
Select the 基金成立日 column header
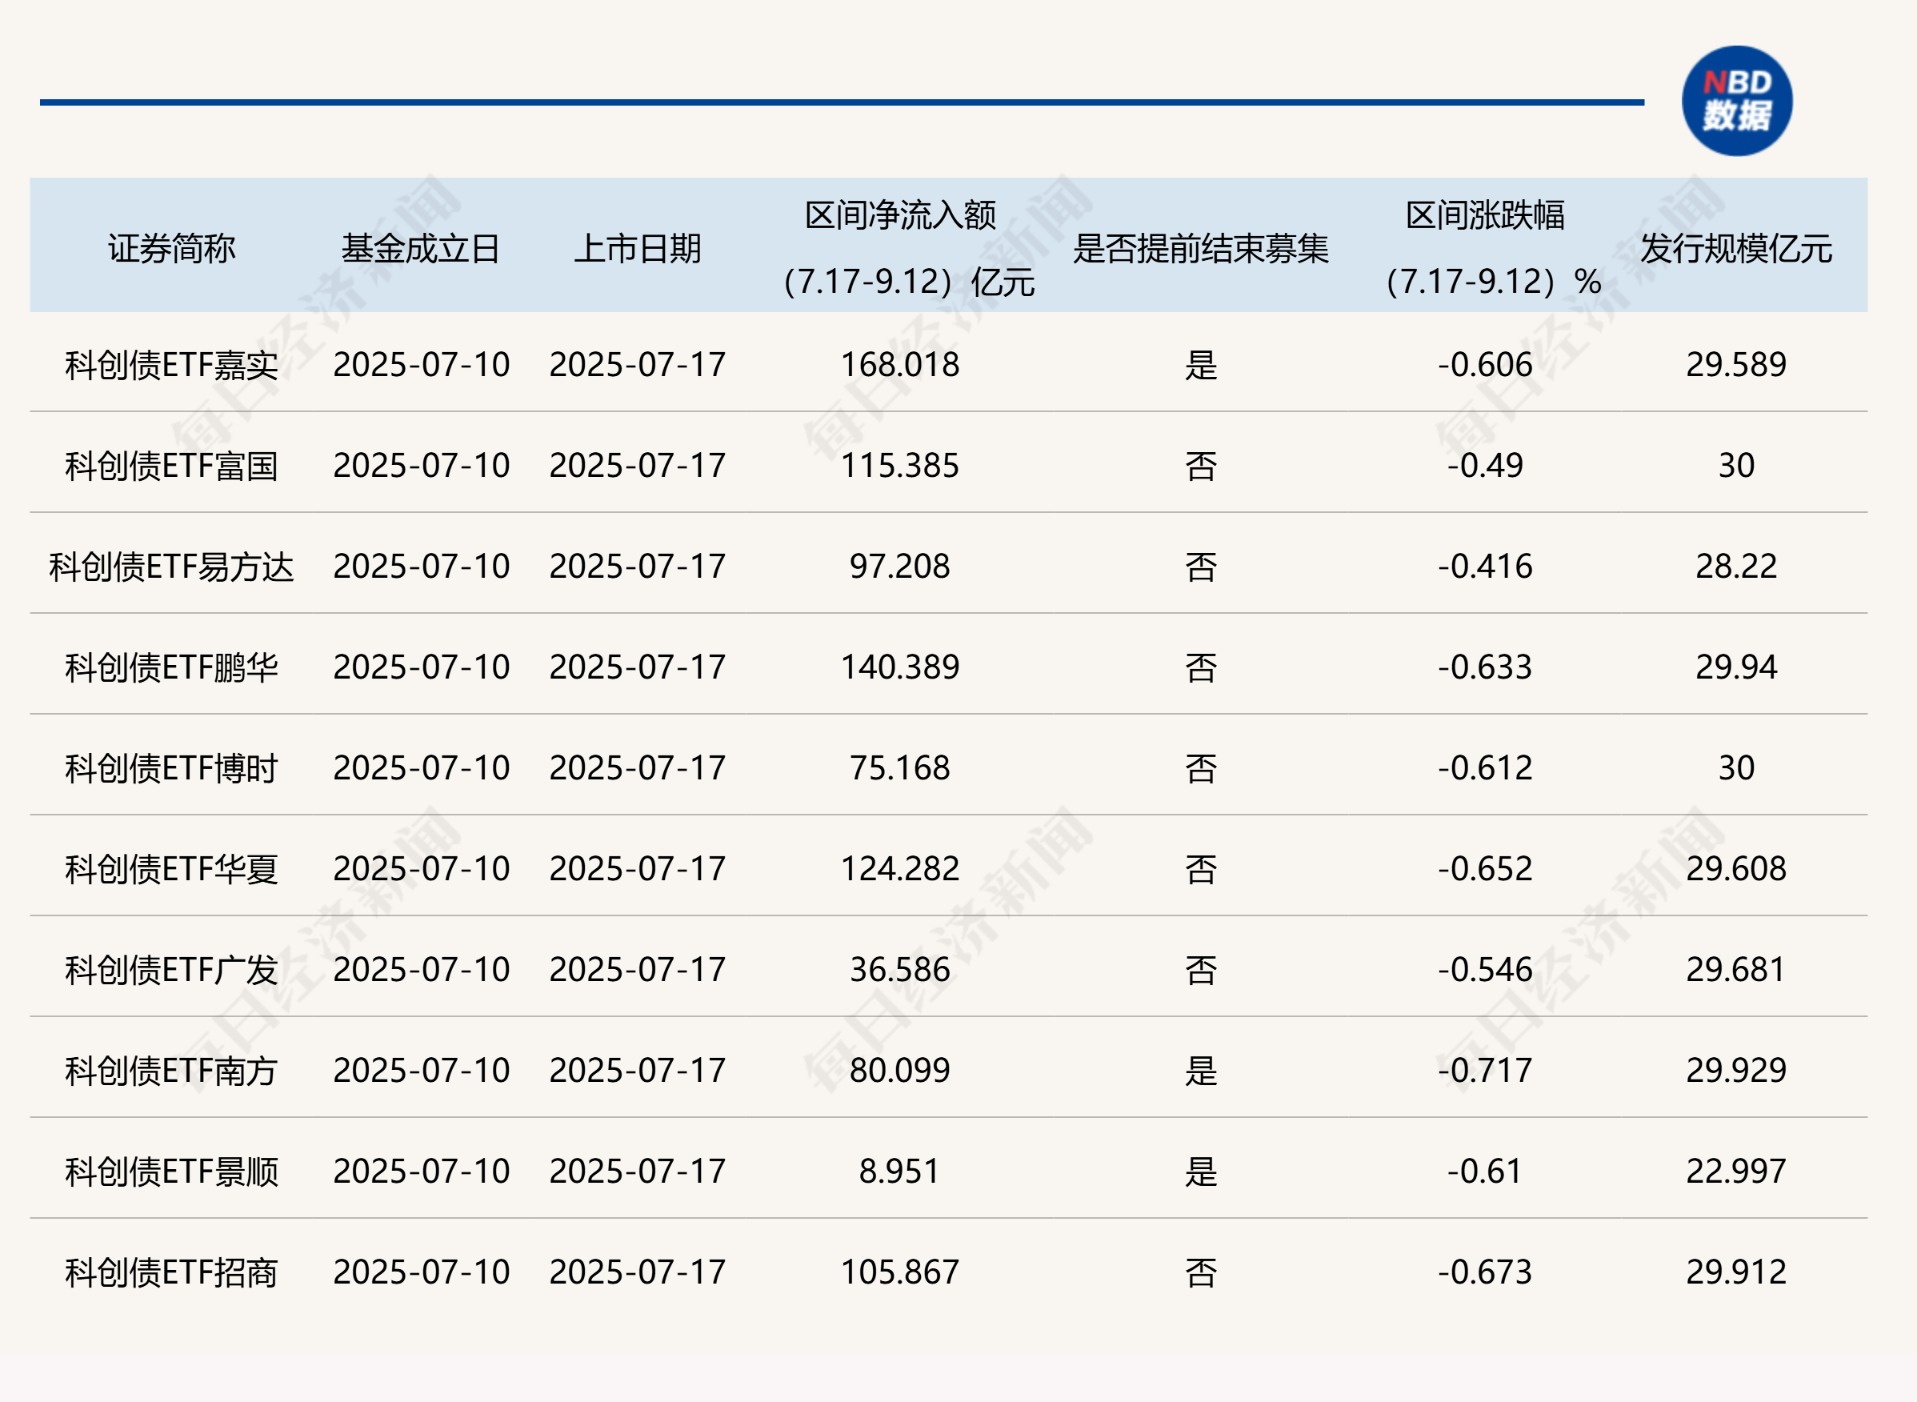coord(420,248)
